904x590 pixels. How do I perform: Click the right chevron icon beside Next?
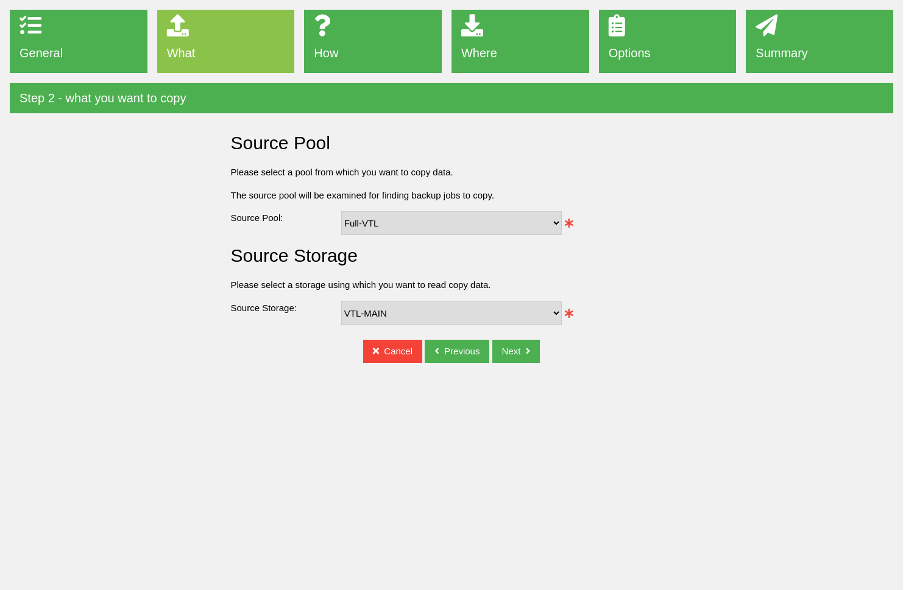(528, 351)
